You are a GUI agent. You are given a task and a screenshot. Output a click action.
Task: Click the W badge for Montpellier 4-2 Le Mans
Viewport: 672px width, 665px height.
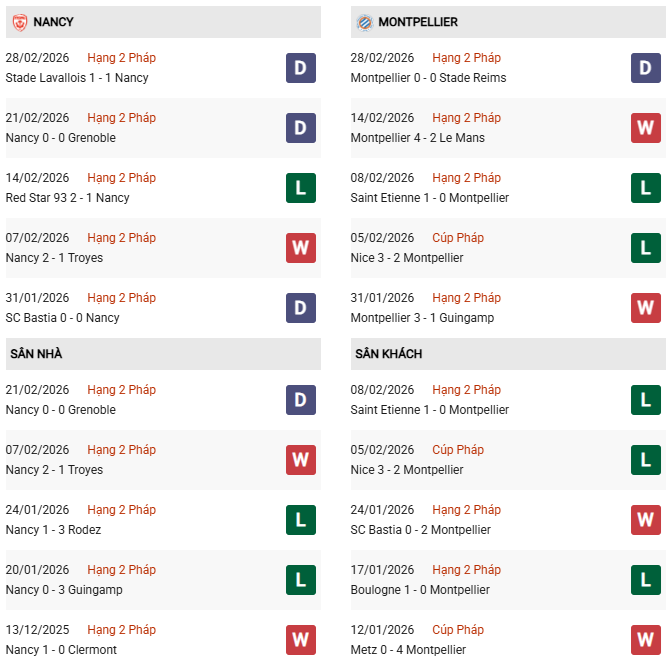click(x=646, y=128)
